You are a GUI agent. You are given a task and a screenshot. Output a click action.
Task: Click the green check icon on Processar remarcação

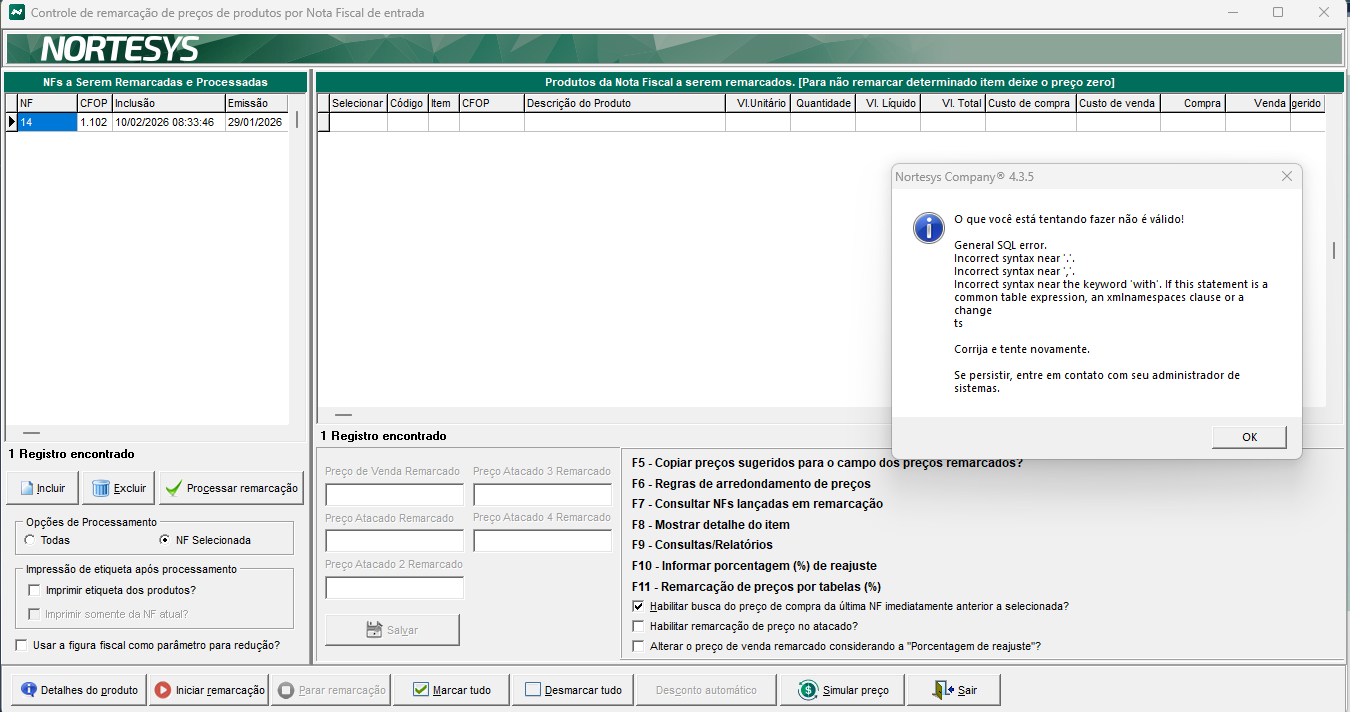point(173,489)
